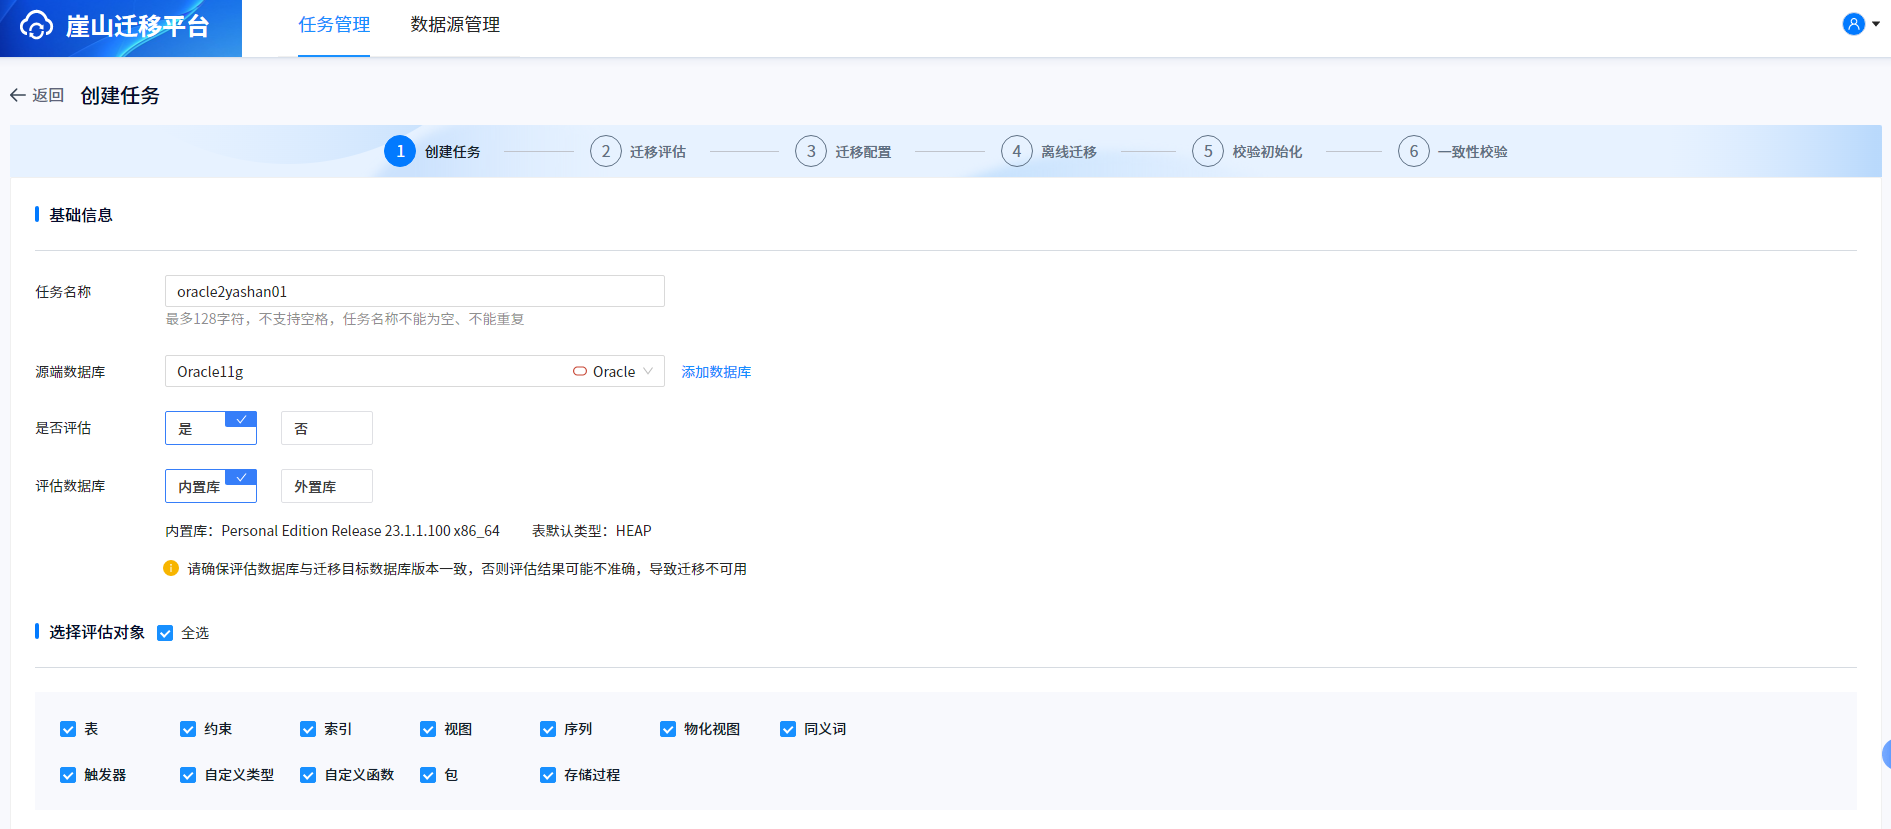
Task: Uncheck the 物化视图 checkbox
Action: pyautogui.click(x=668, y=729)
